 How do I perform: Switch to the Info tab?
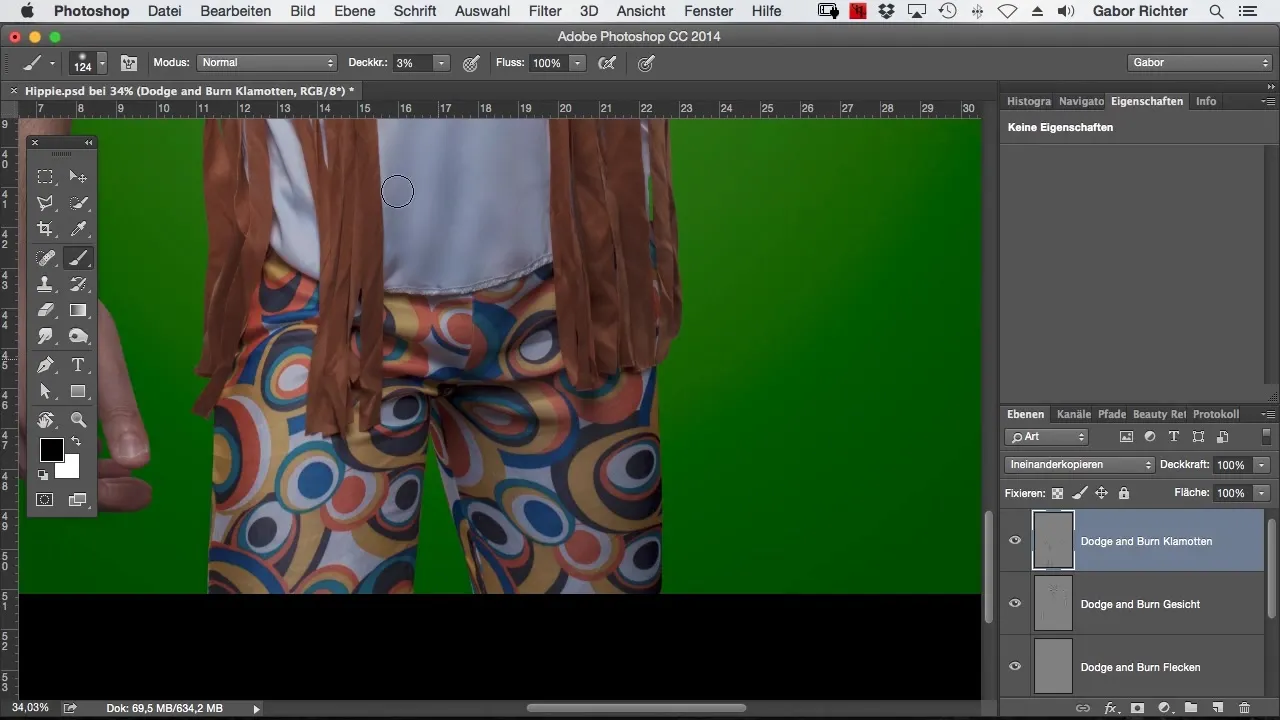[1206, 101]
